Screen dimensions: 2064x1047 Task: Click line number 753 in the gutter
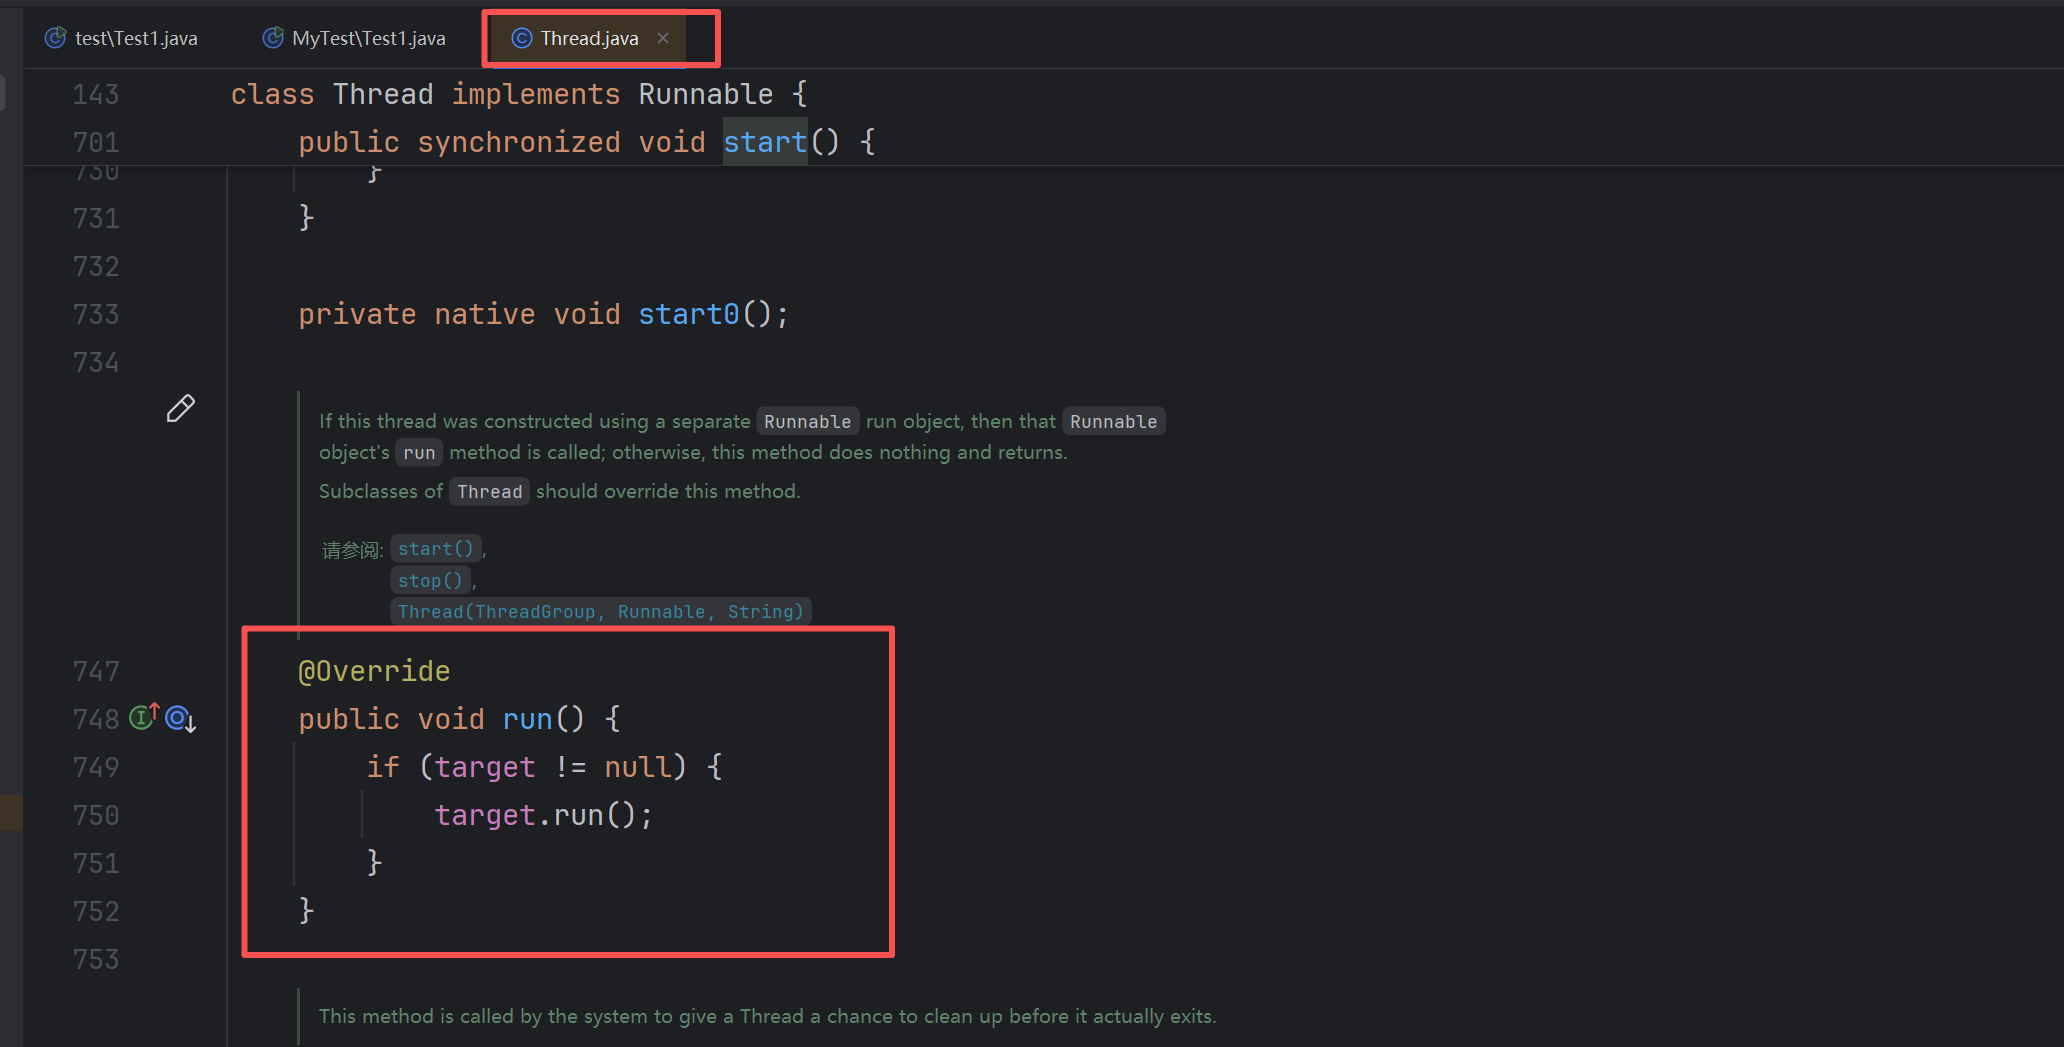[96, 959]
